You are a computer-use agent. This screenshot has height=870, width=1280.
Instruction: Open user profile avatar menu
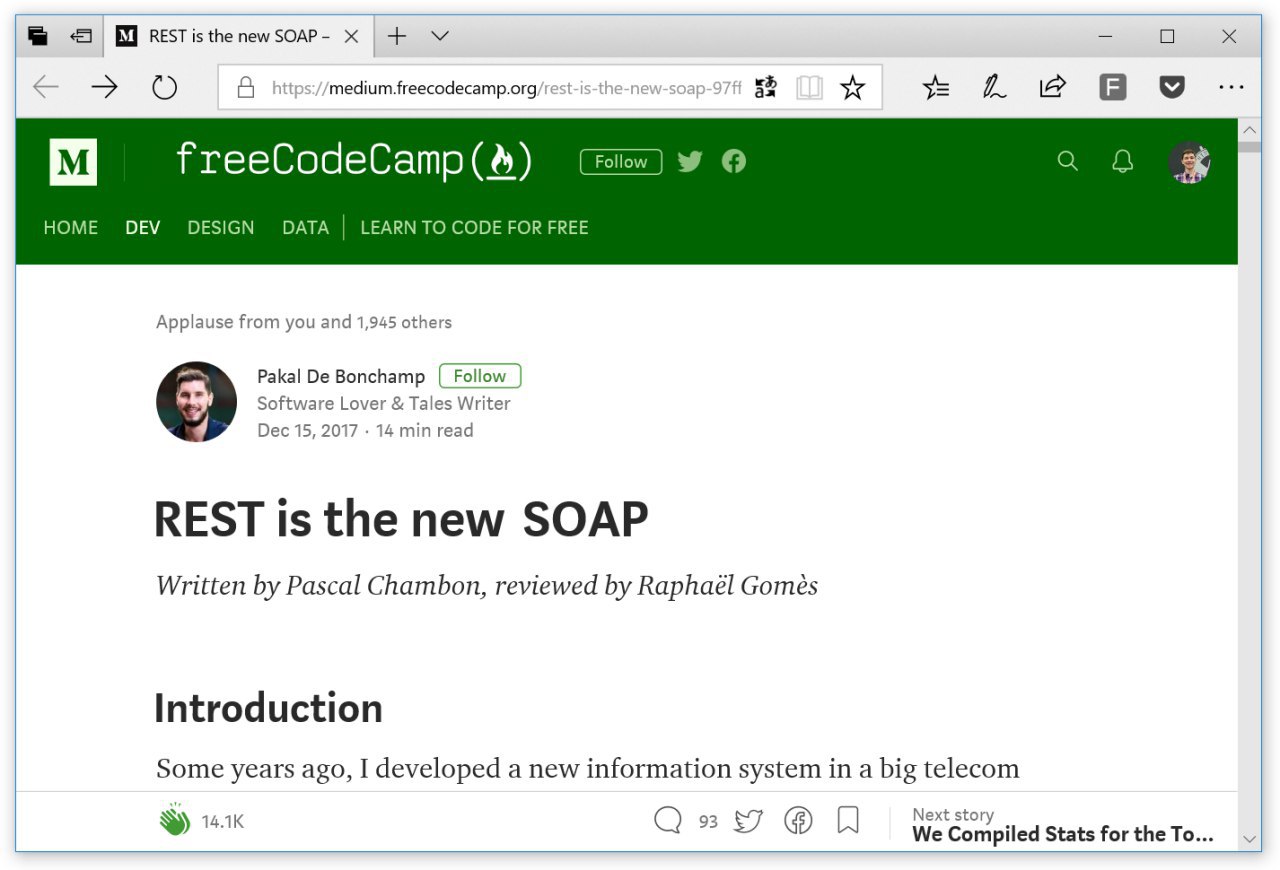click(1190, 162)
